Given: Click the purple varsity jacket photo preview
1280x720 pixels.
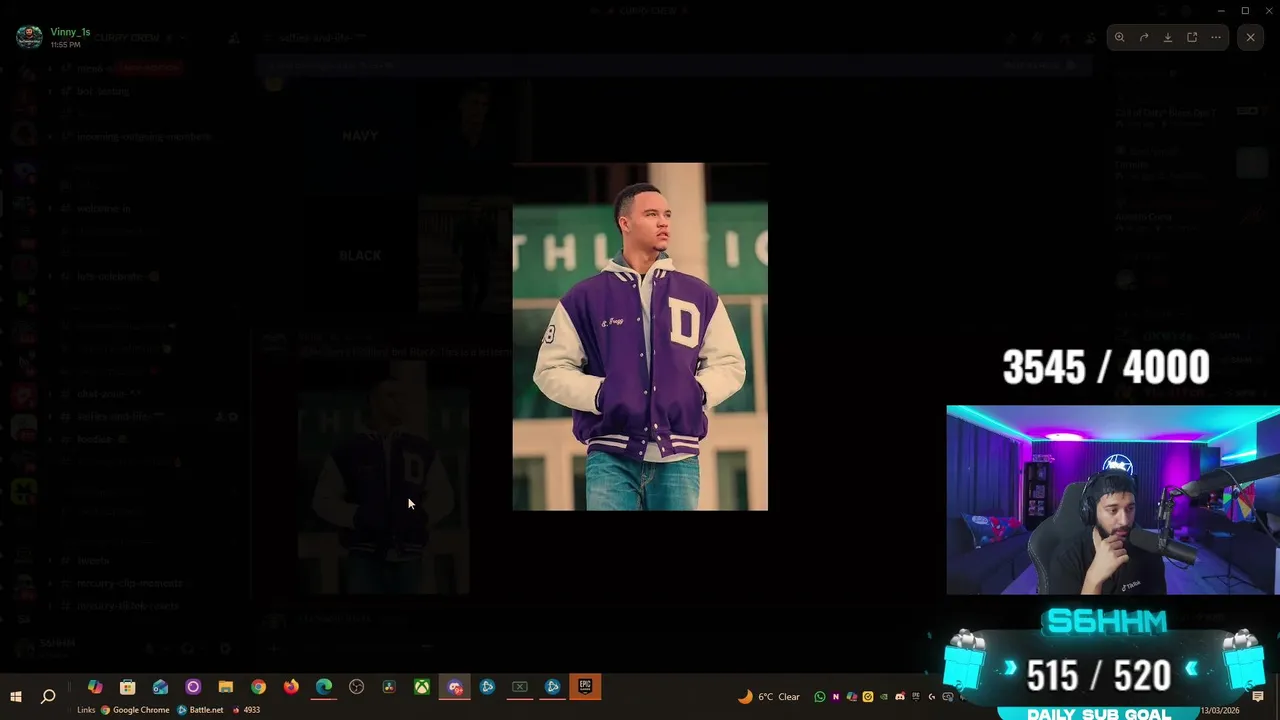Looking at the screenshot, I should 640,336.
